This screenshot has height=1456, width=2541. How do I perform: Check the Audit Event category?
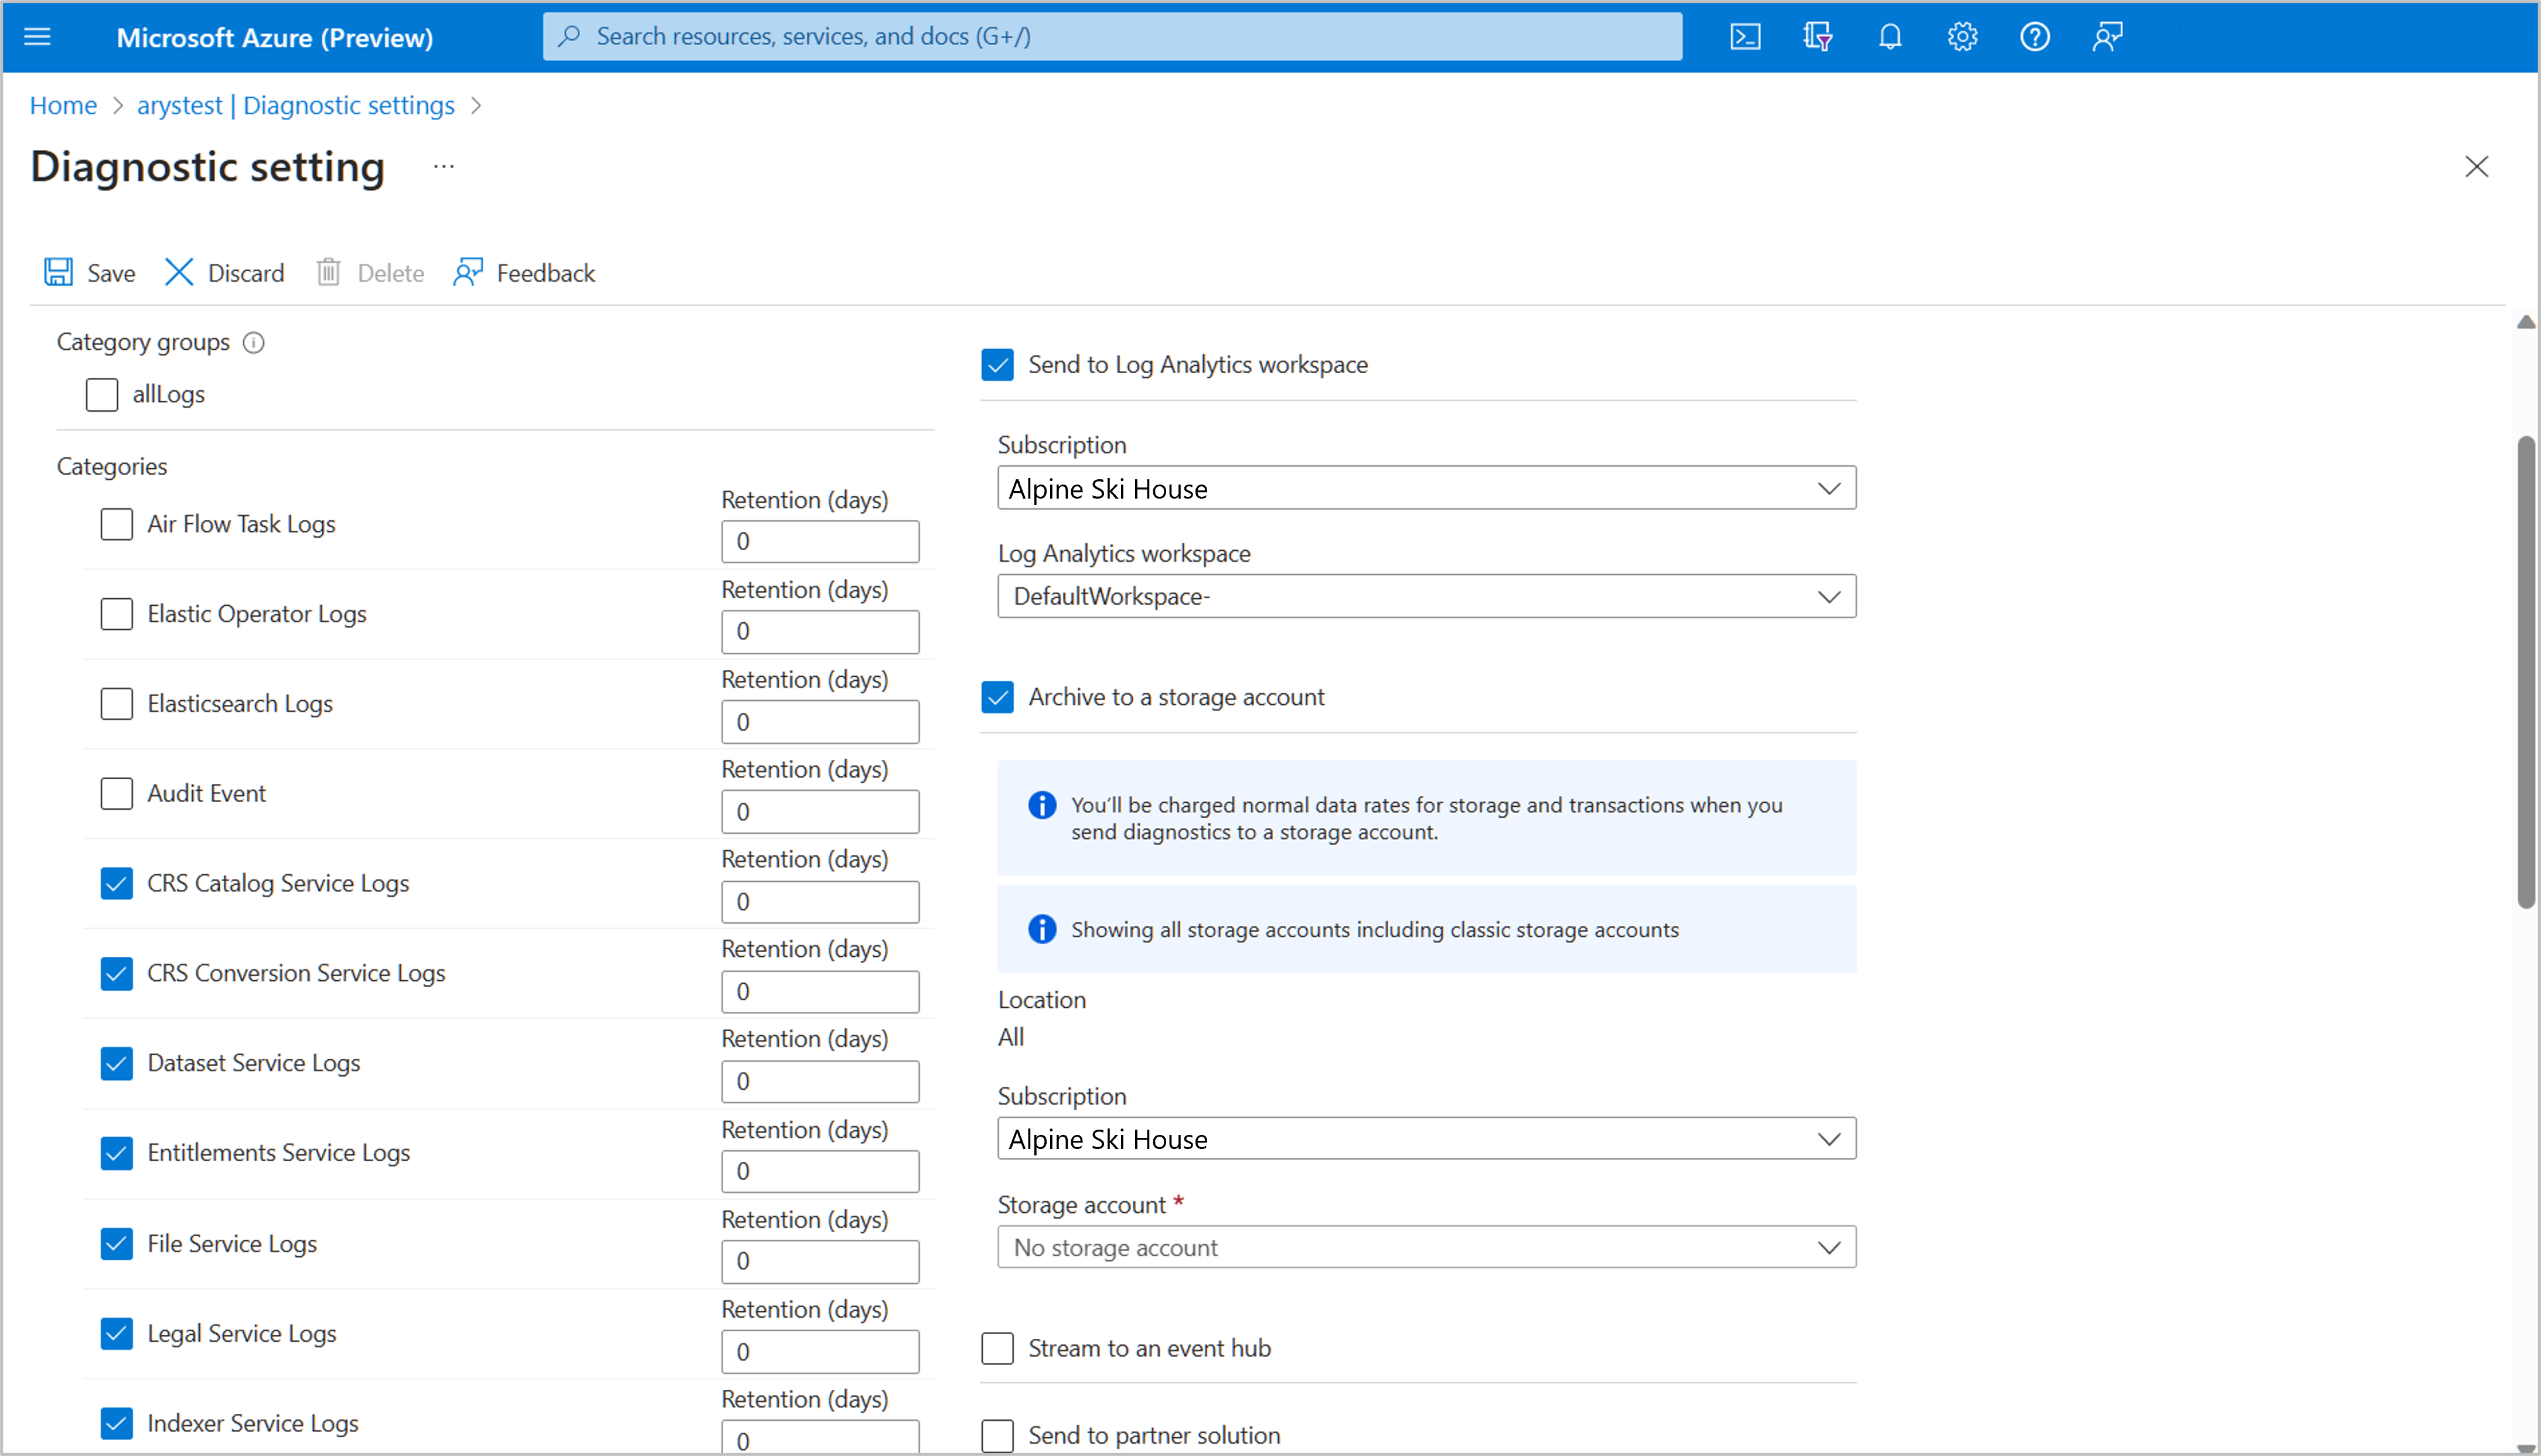pyautogui.click(x=116, y=793)
